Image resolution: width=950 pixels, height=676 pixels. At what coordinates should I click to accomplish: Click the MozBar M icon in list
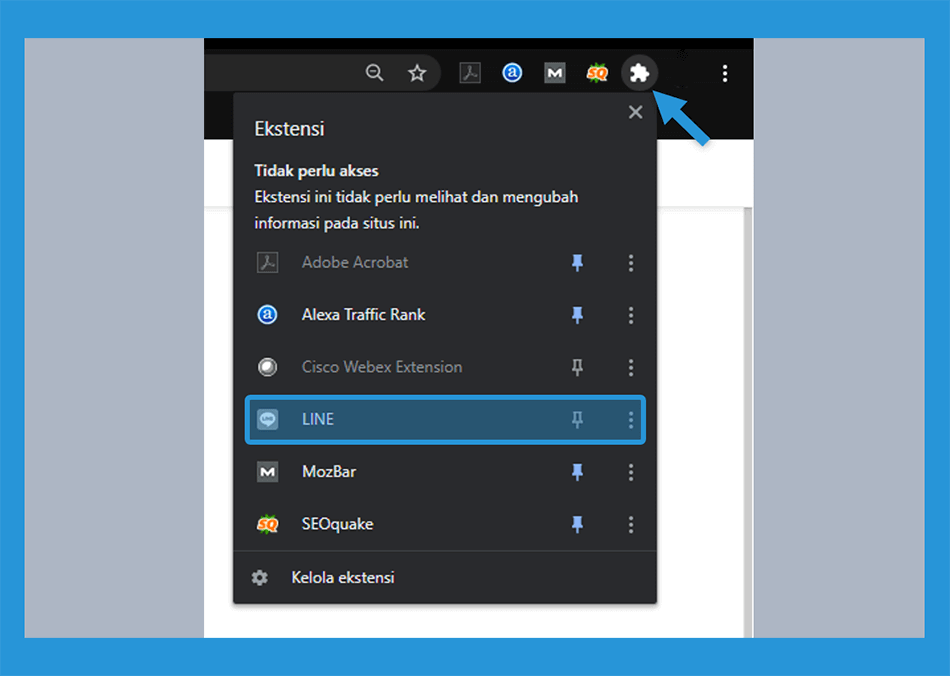pyautogui.click(x=267, y=472)
